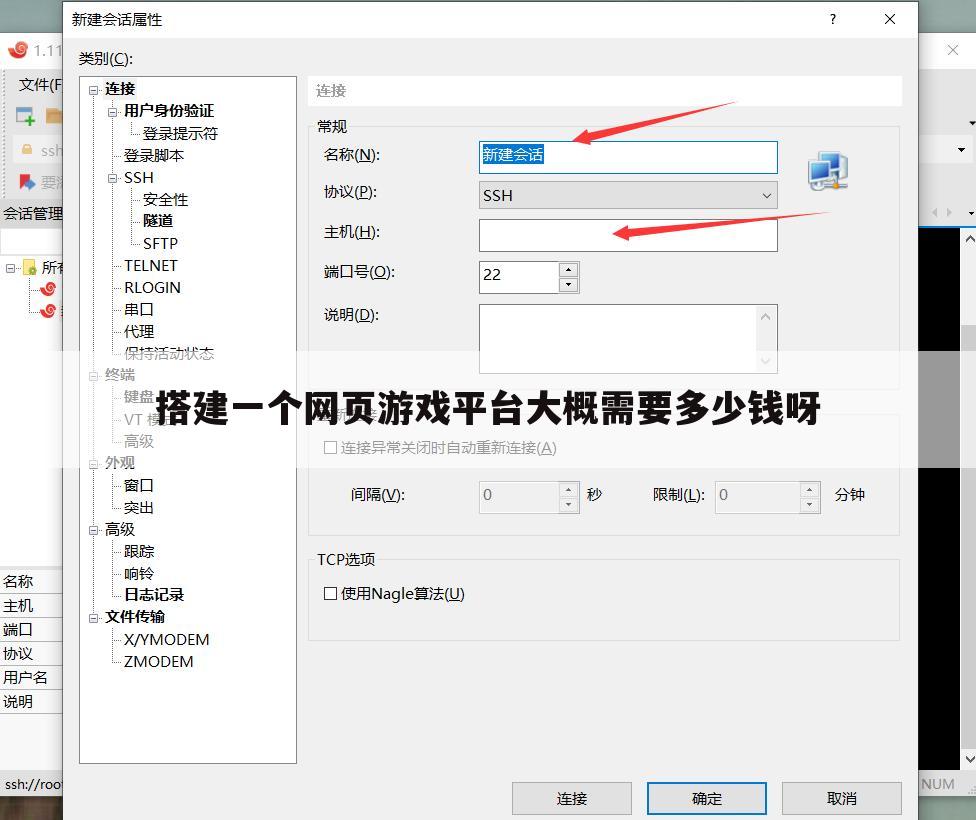The image size is (976, 820).
Task: Click the 名称 row in properties panel
Action: [x=31, y=582]
